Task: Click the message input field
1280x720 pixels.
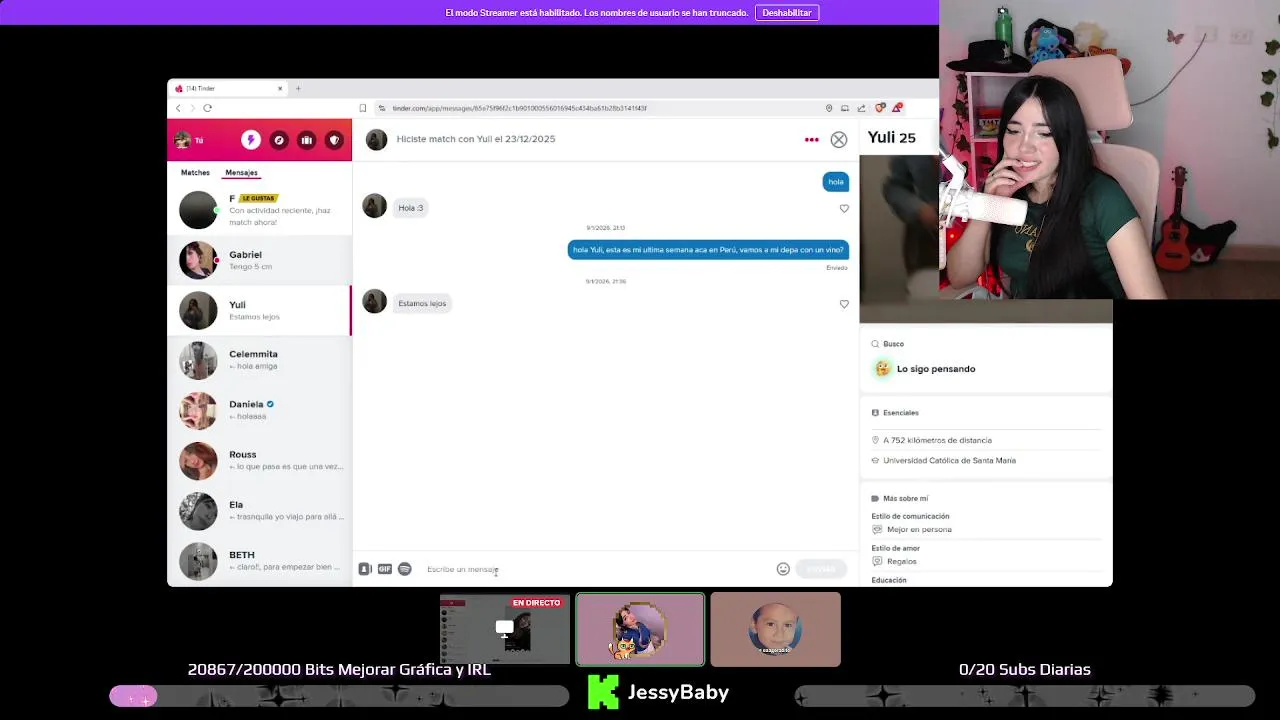Action: pos(595,569)
